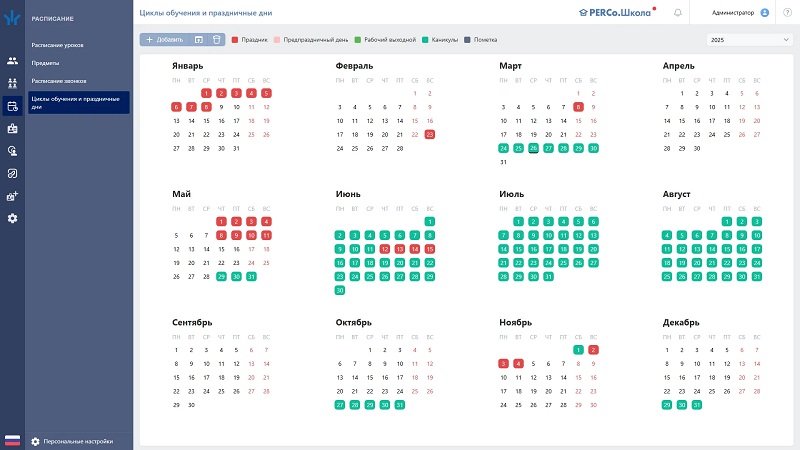Image resolution: width=800 pixels, height=450 pixels.
Task: Open the notifications bell
Action: click(x=678, y=13)
